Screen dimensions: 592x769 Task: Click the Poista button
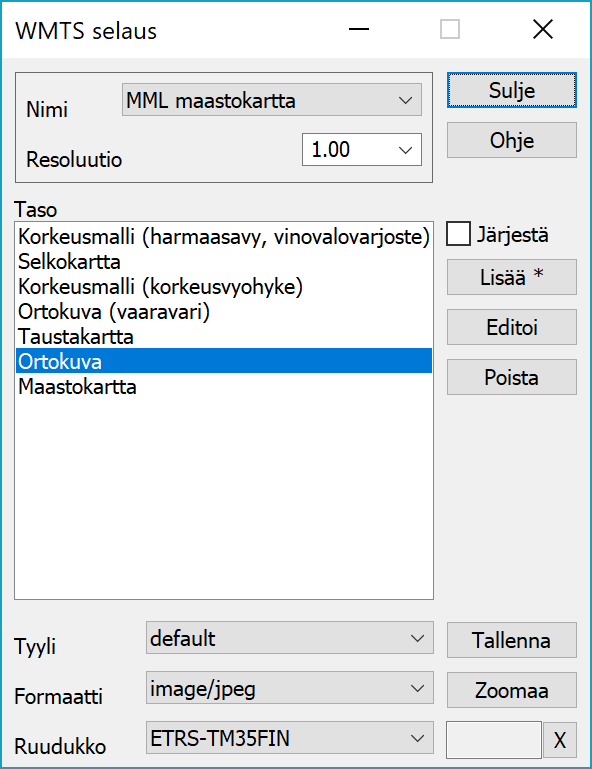(x=512, y=377)
